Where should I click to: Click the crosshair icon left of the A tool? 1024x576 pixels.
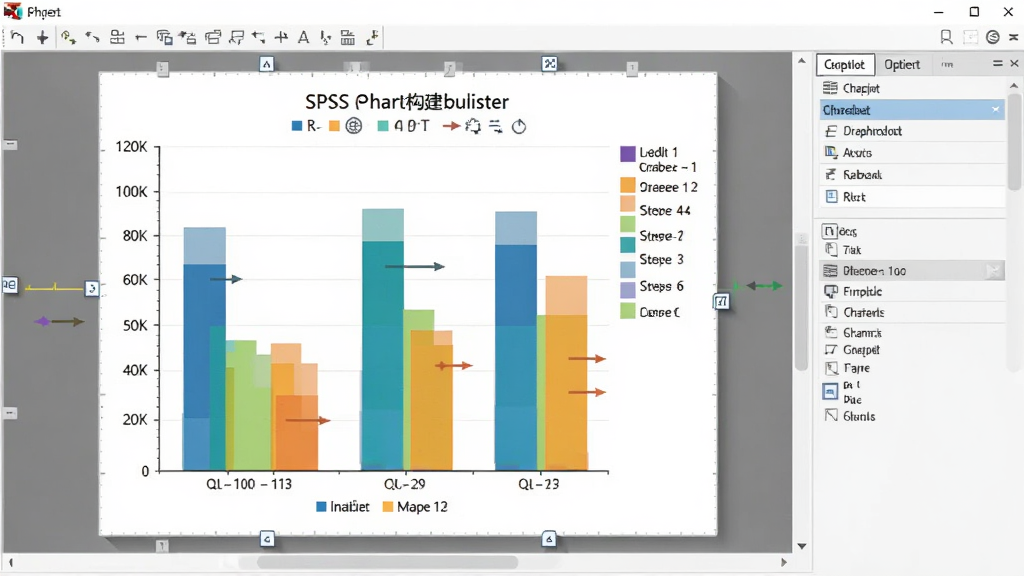281,37
